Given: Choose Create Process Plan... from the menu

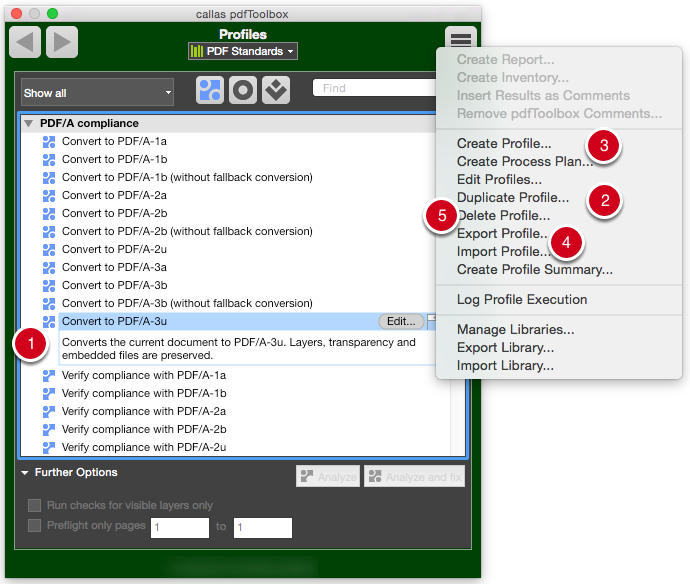Looking at the screenshot, I should (x=525, y=162).
